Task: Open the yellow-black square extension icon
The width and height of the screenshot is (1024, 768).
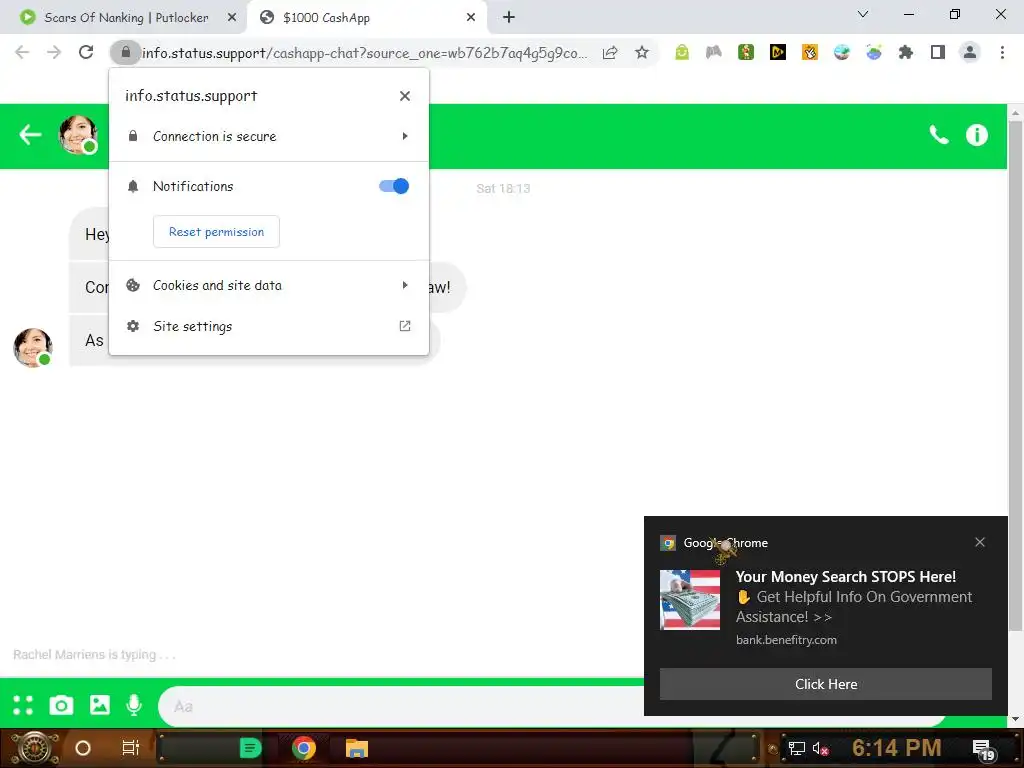Action: (x=778, y=52)
